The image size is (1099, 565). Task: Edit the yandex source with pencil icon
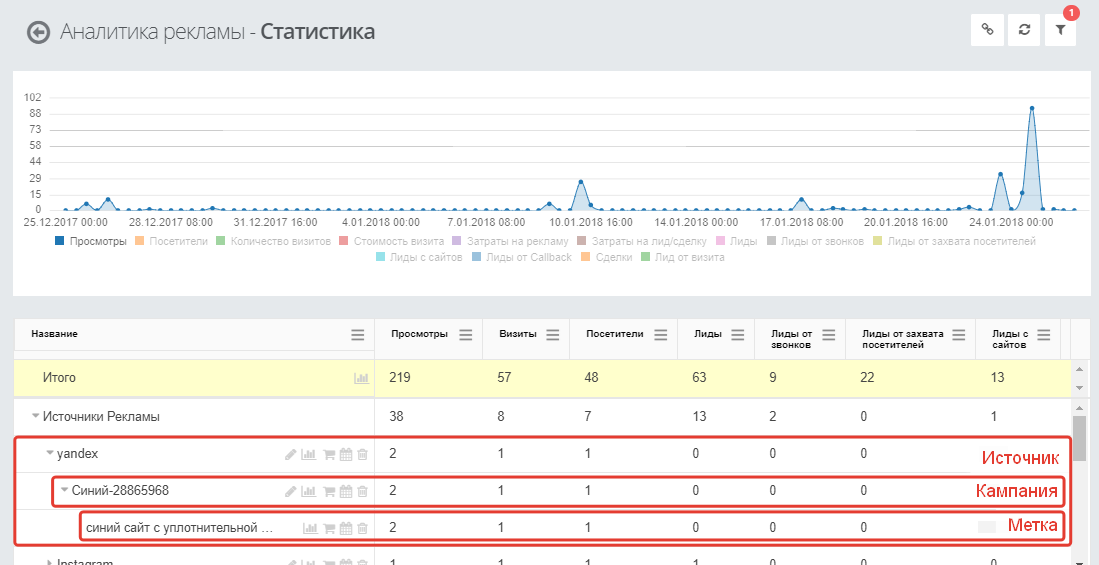click(x=291, y=454)
